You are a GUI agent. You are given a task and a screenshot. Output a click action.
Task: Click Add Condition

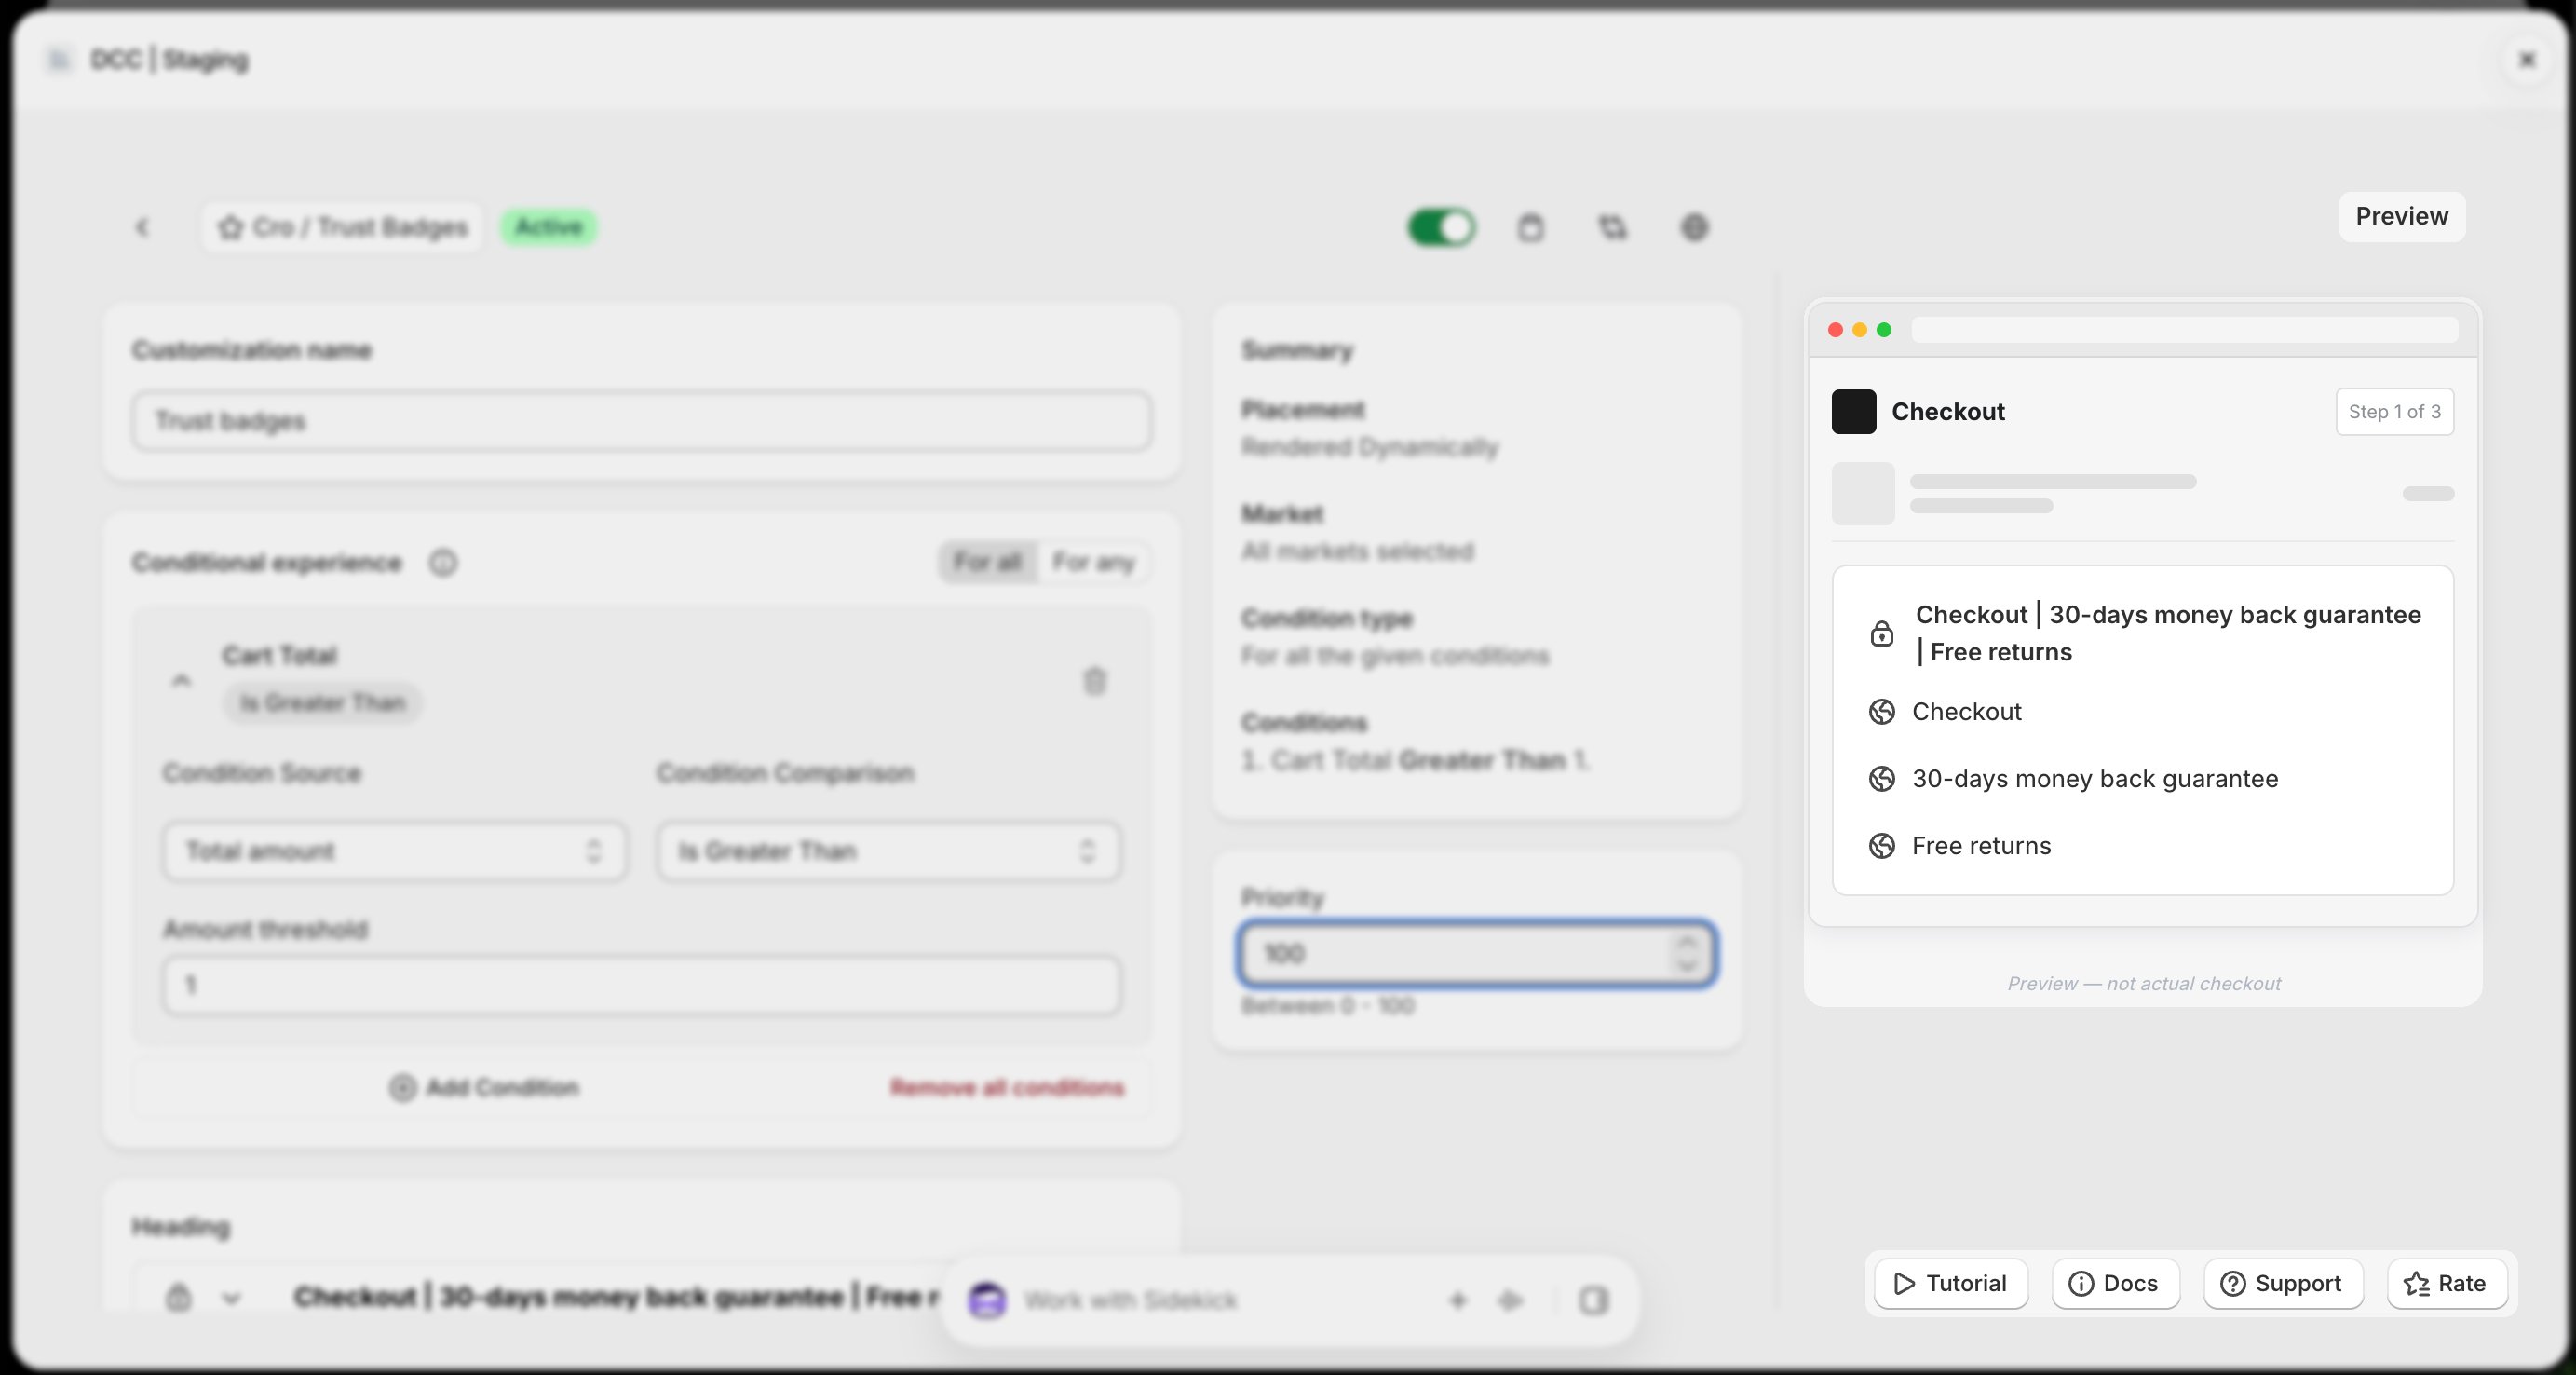484,1087
